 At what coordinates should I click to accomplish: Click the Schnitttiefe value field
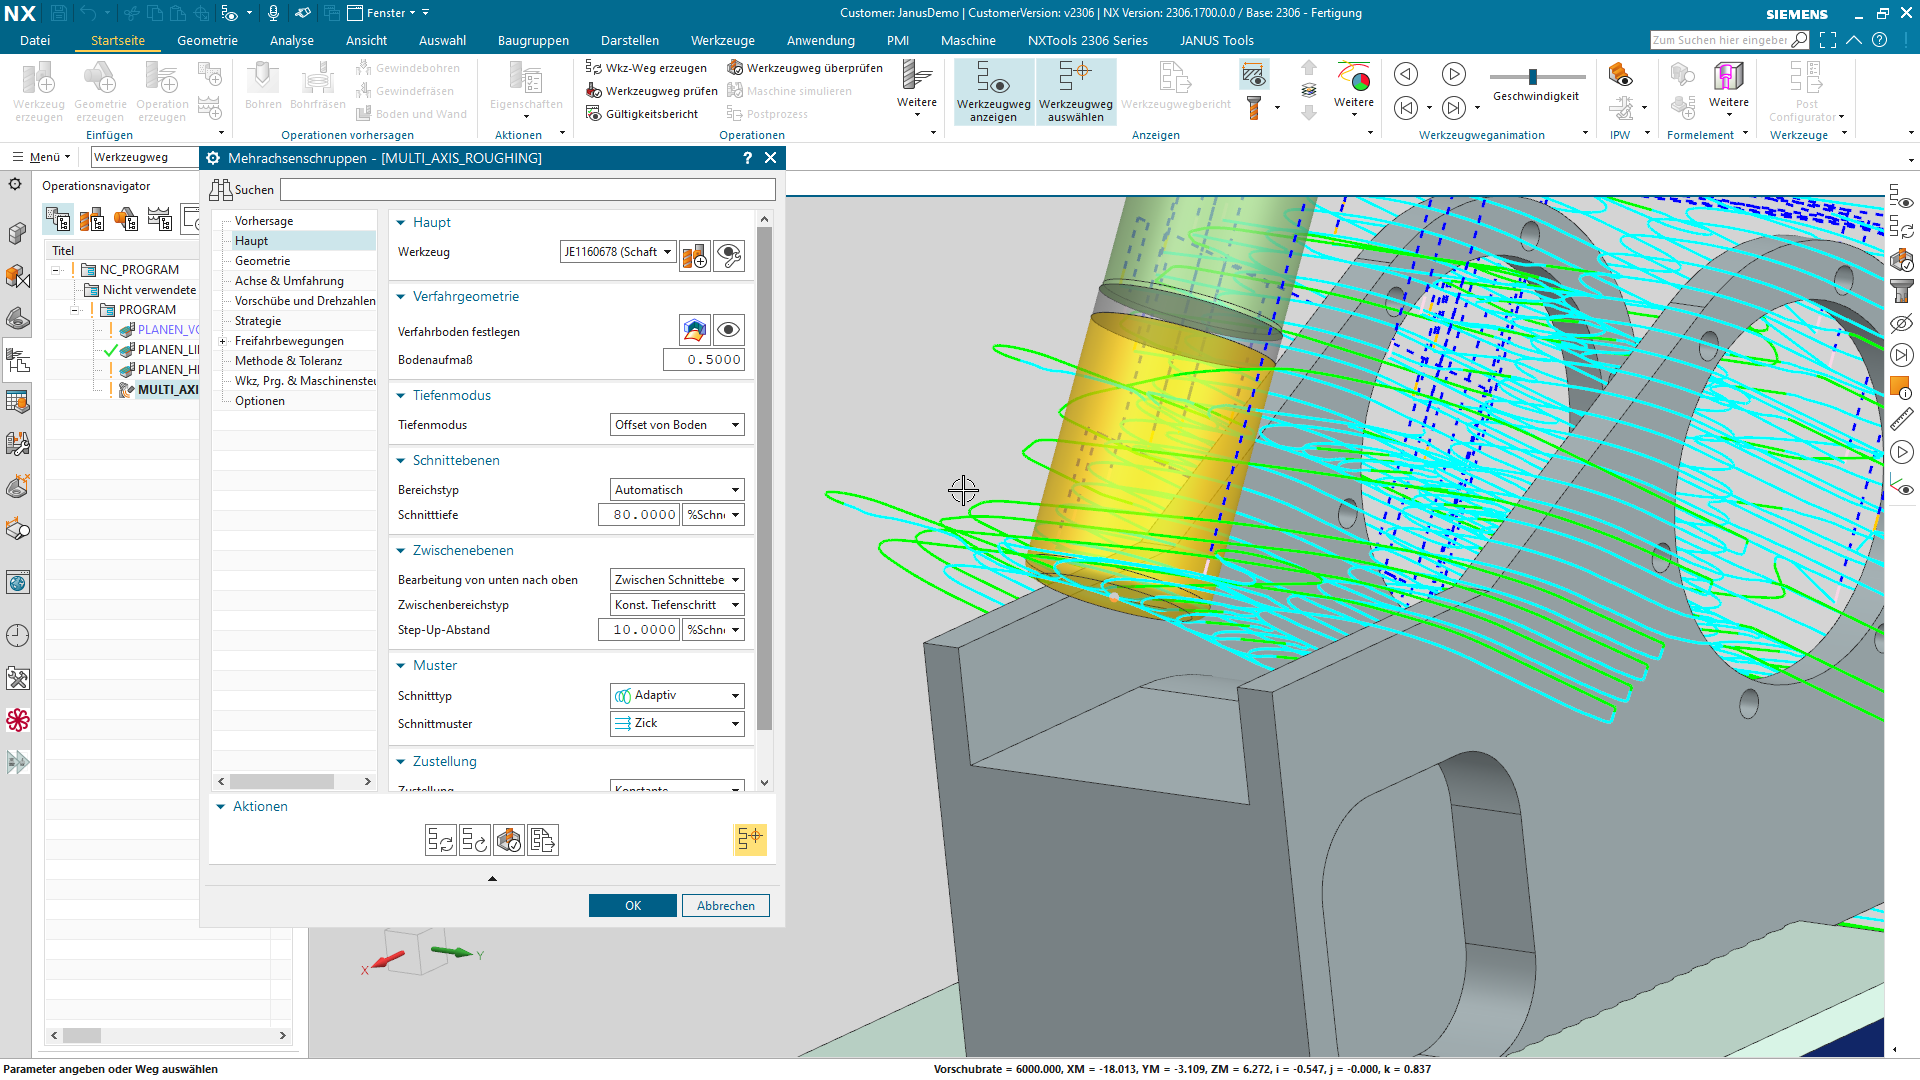(639, 515)
